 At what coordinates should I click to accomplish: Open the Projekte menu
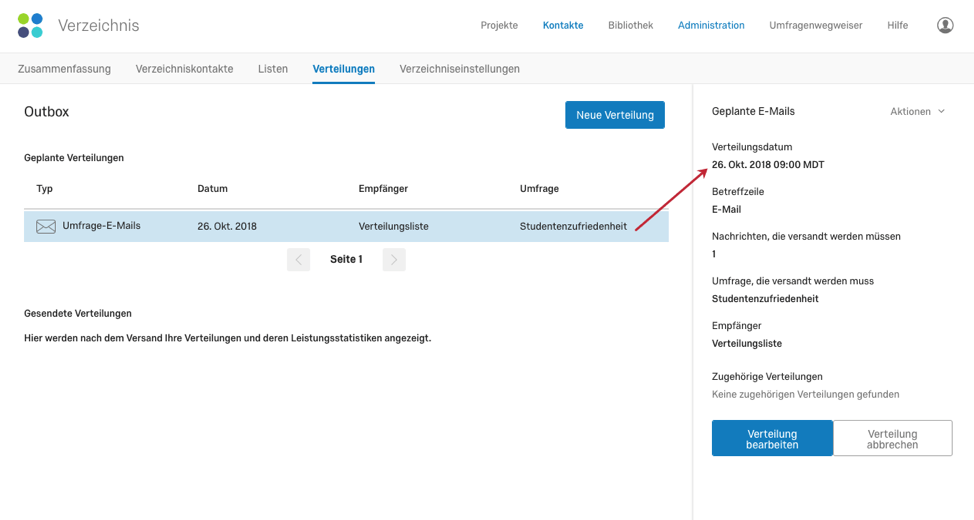[499, 25]
